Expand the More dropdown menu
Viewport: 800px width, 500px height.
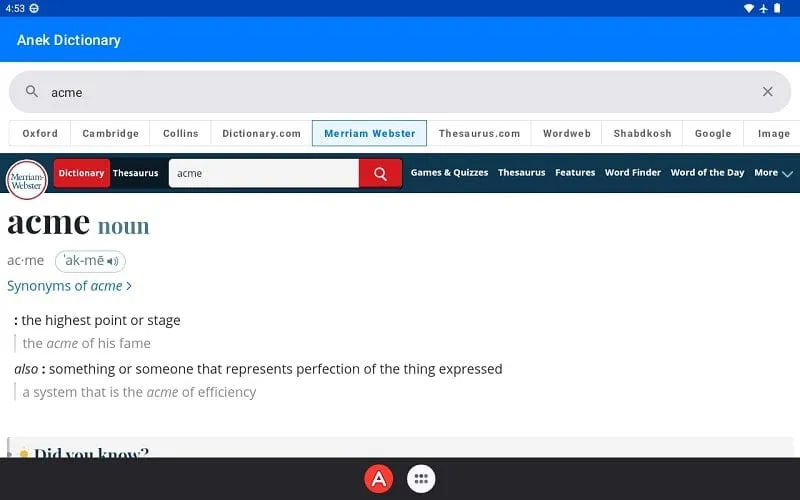[773, 173]
